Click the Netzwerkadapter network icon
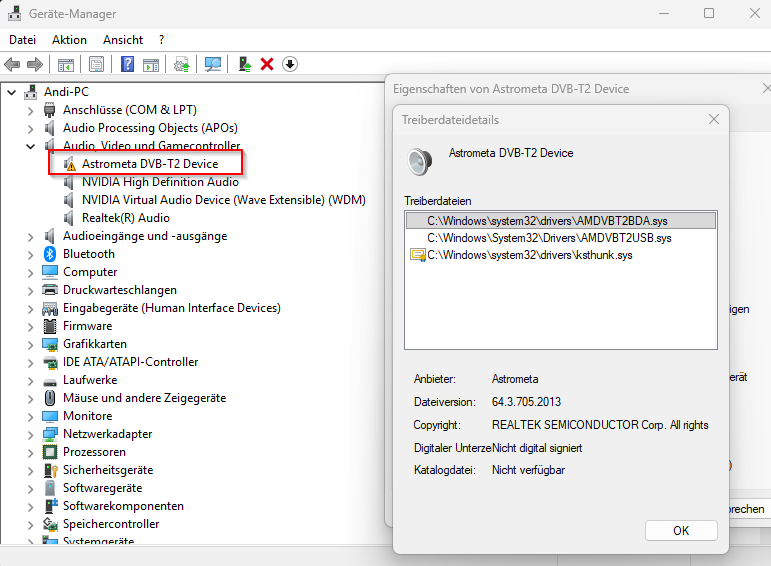Screen dimensions: 771x566 pyautogui.click(x=50, y=434)
